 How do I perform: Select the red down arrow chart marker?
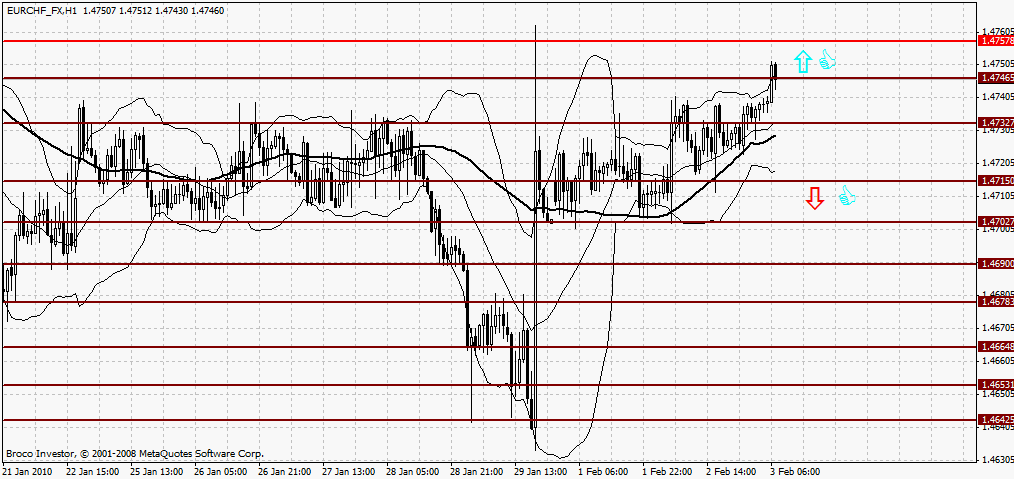(815, 198)
